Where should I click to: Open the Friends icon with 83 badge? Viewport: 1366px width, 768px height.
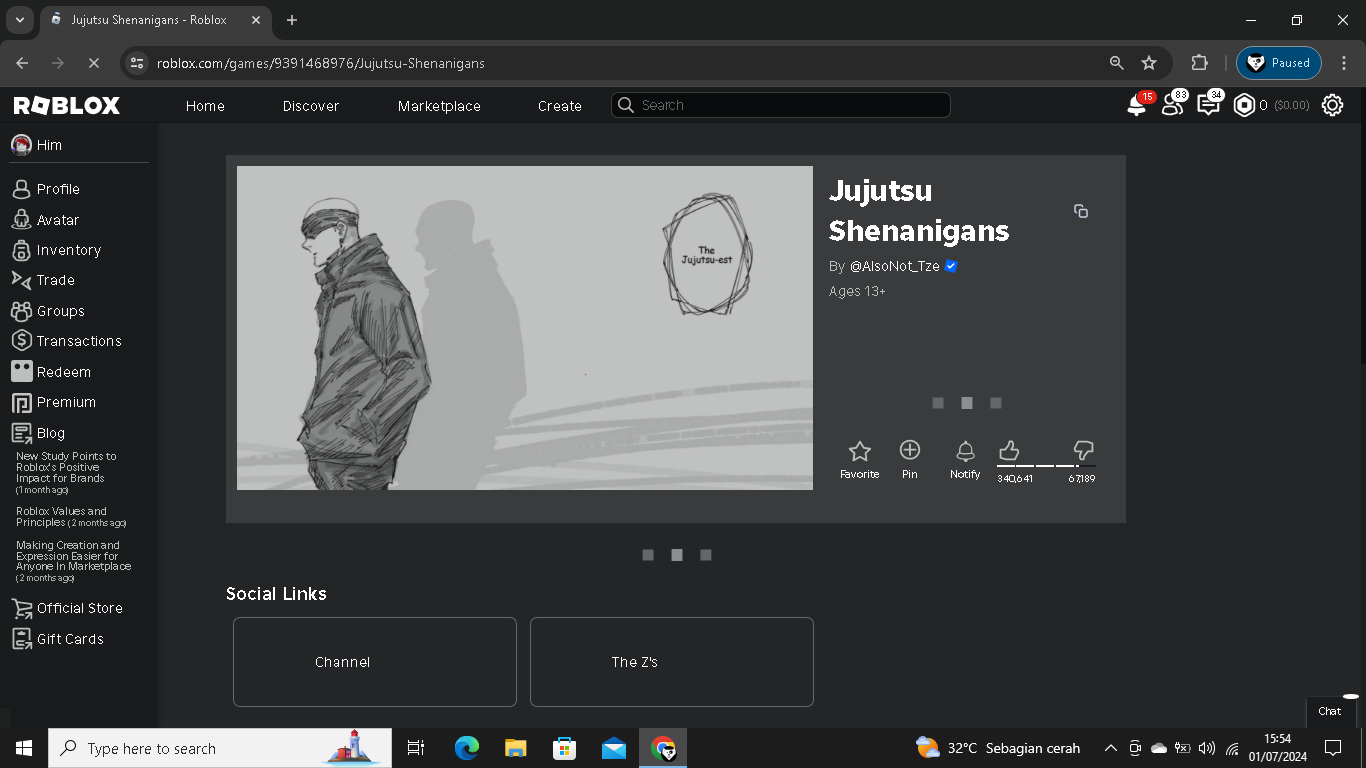[1172, 105]
